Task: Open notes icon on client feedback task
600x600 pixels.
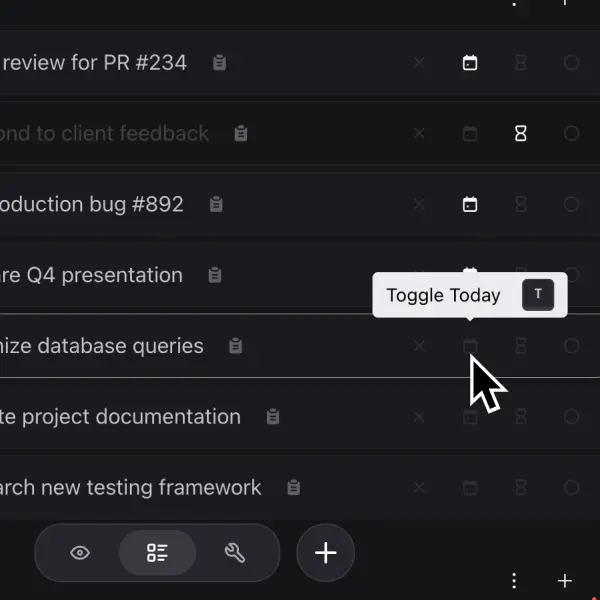Action: [x=241, y=134]
